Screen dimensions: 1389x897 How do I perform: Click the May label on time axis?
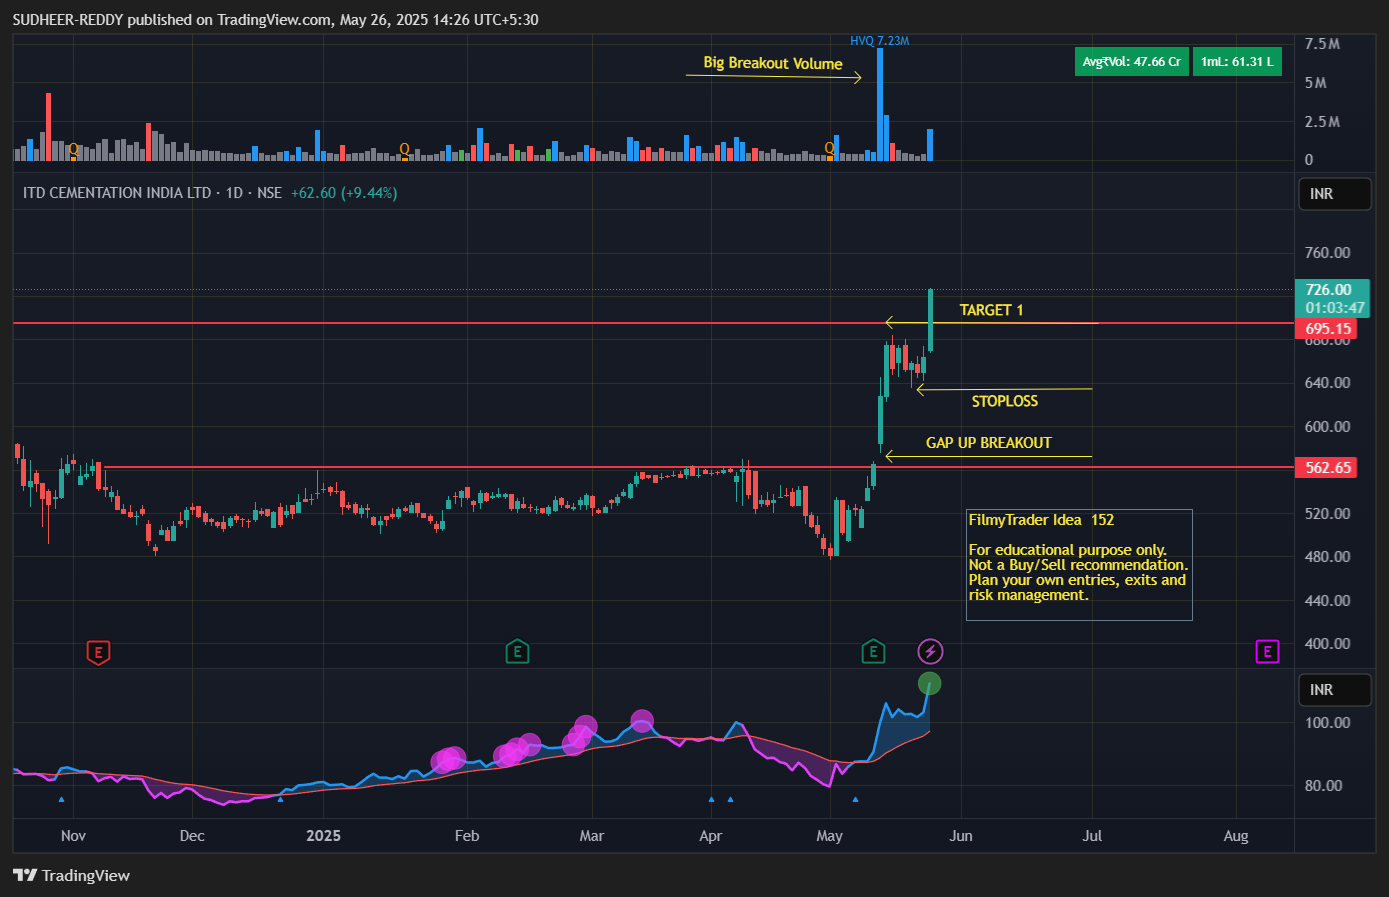tap(829, 836)
